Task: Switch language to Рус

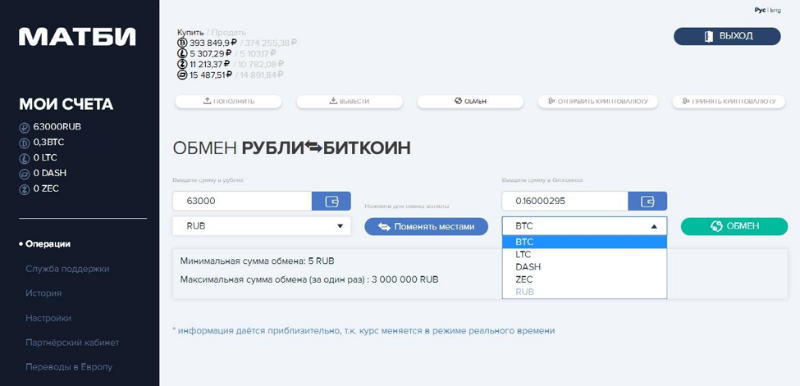Action: [760, 10]
